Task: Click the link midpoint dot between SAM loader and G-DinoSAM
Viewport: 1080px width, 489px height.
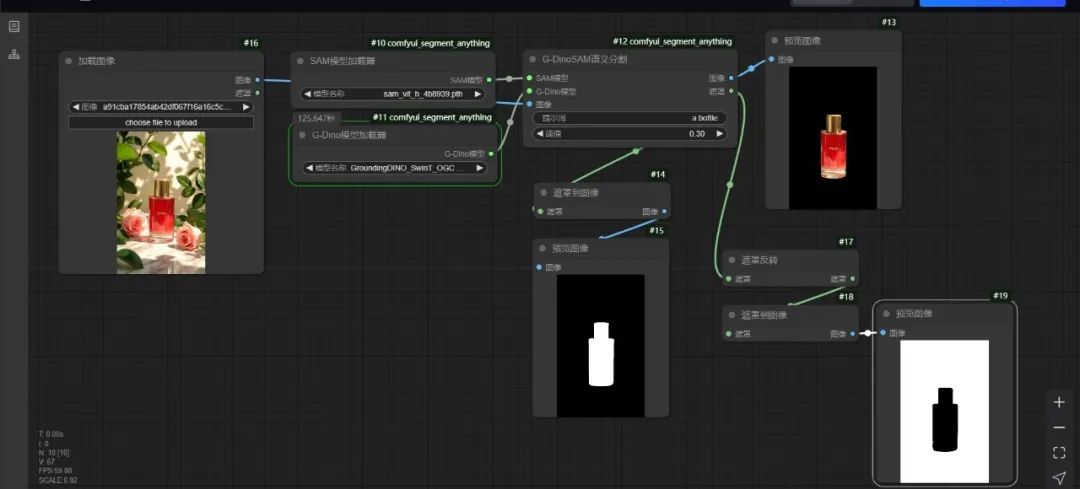Action: pos(509,79)
